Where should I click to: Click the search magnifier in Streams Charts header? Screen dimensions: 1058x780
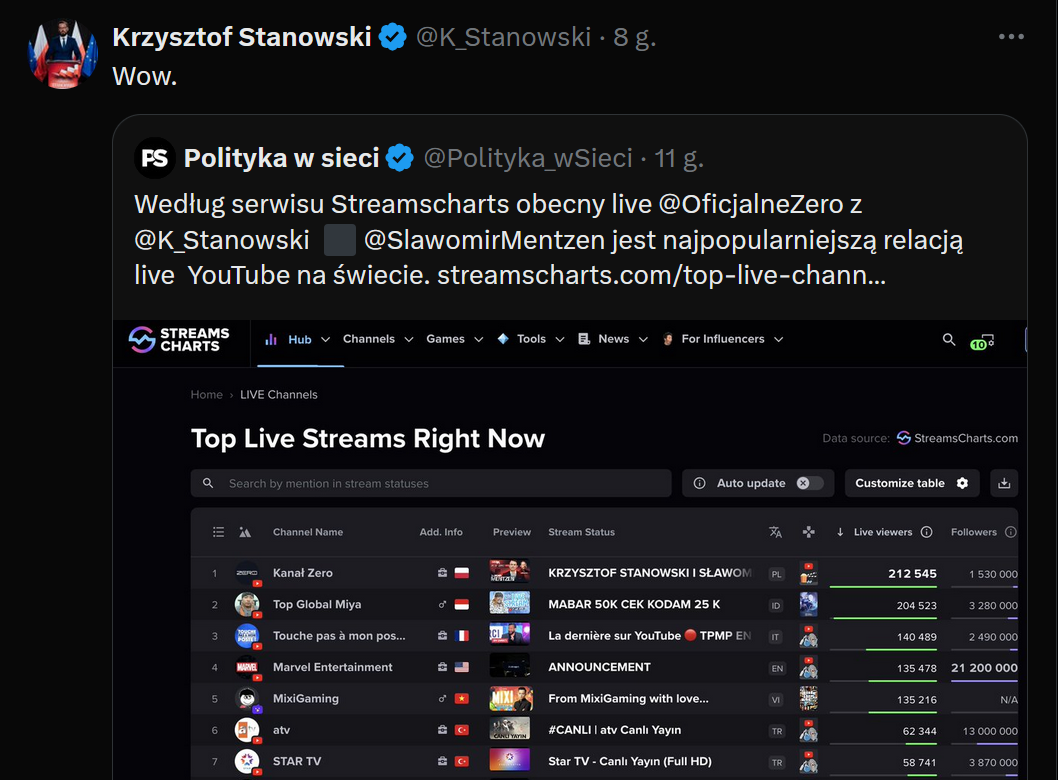949,340
